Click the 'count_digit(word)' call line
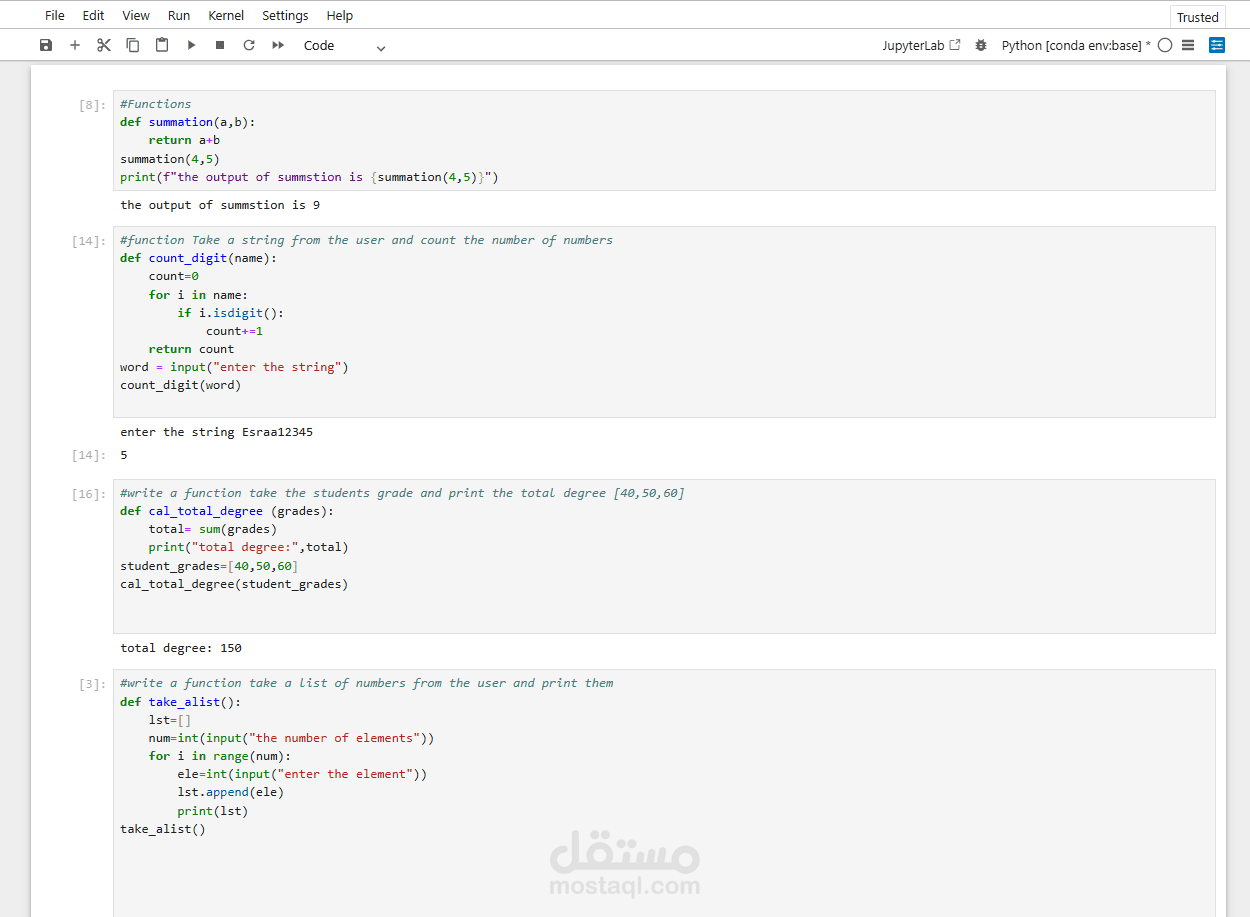This screenshot has width=1250, height=917. [x=181, y=385]
